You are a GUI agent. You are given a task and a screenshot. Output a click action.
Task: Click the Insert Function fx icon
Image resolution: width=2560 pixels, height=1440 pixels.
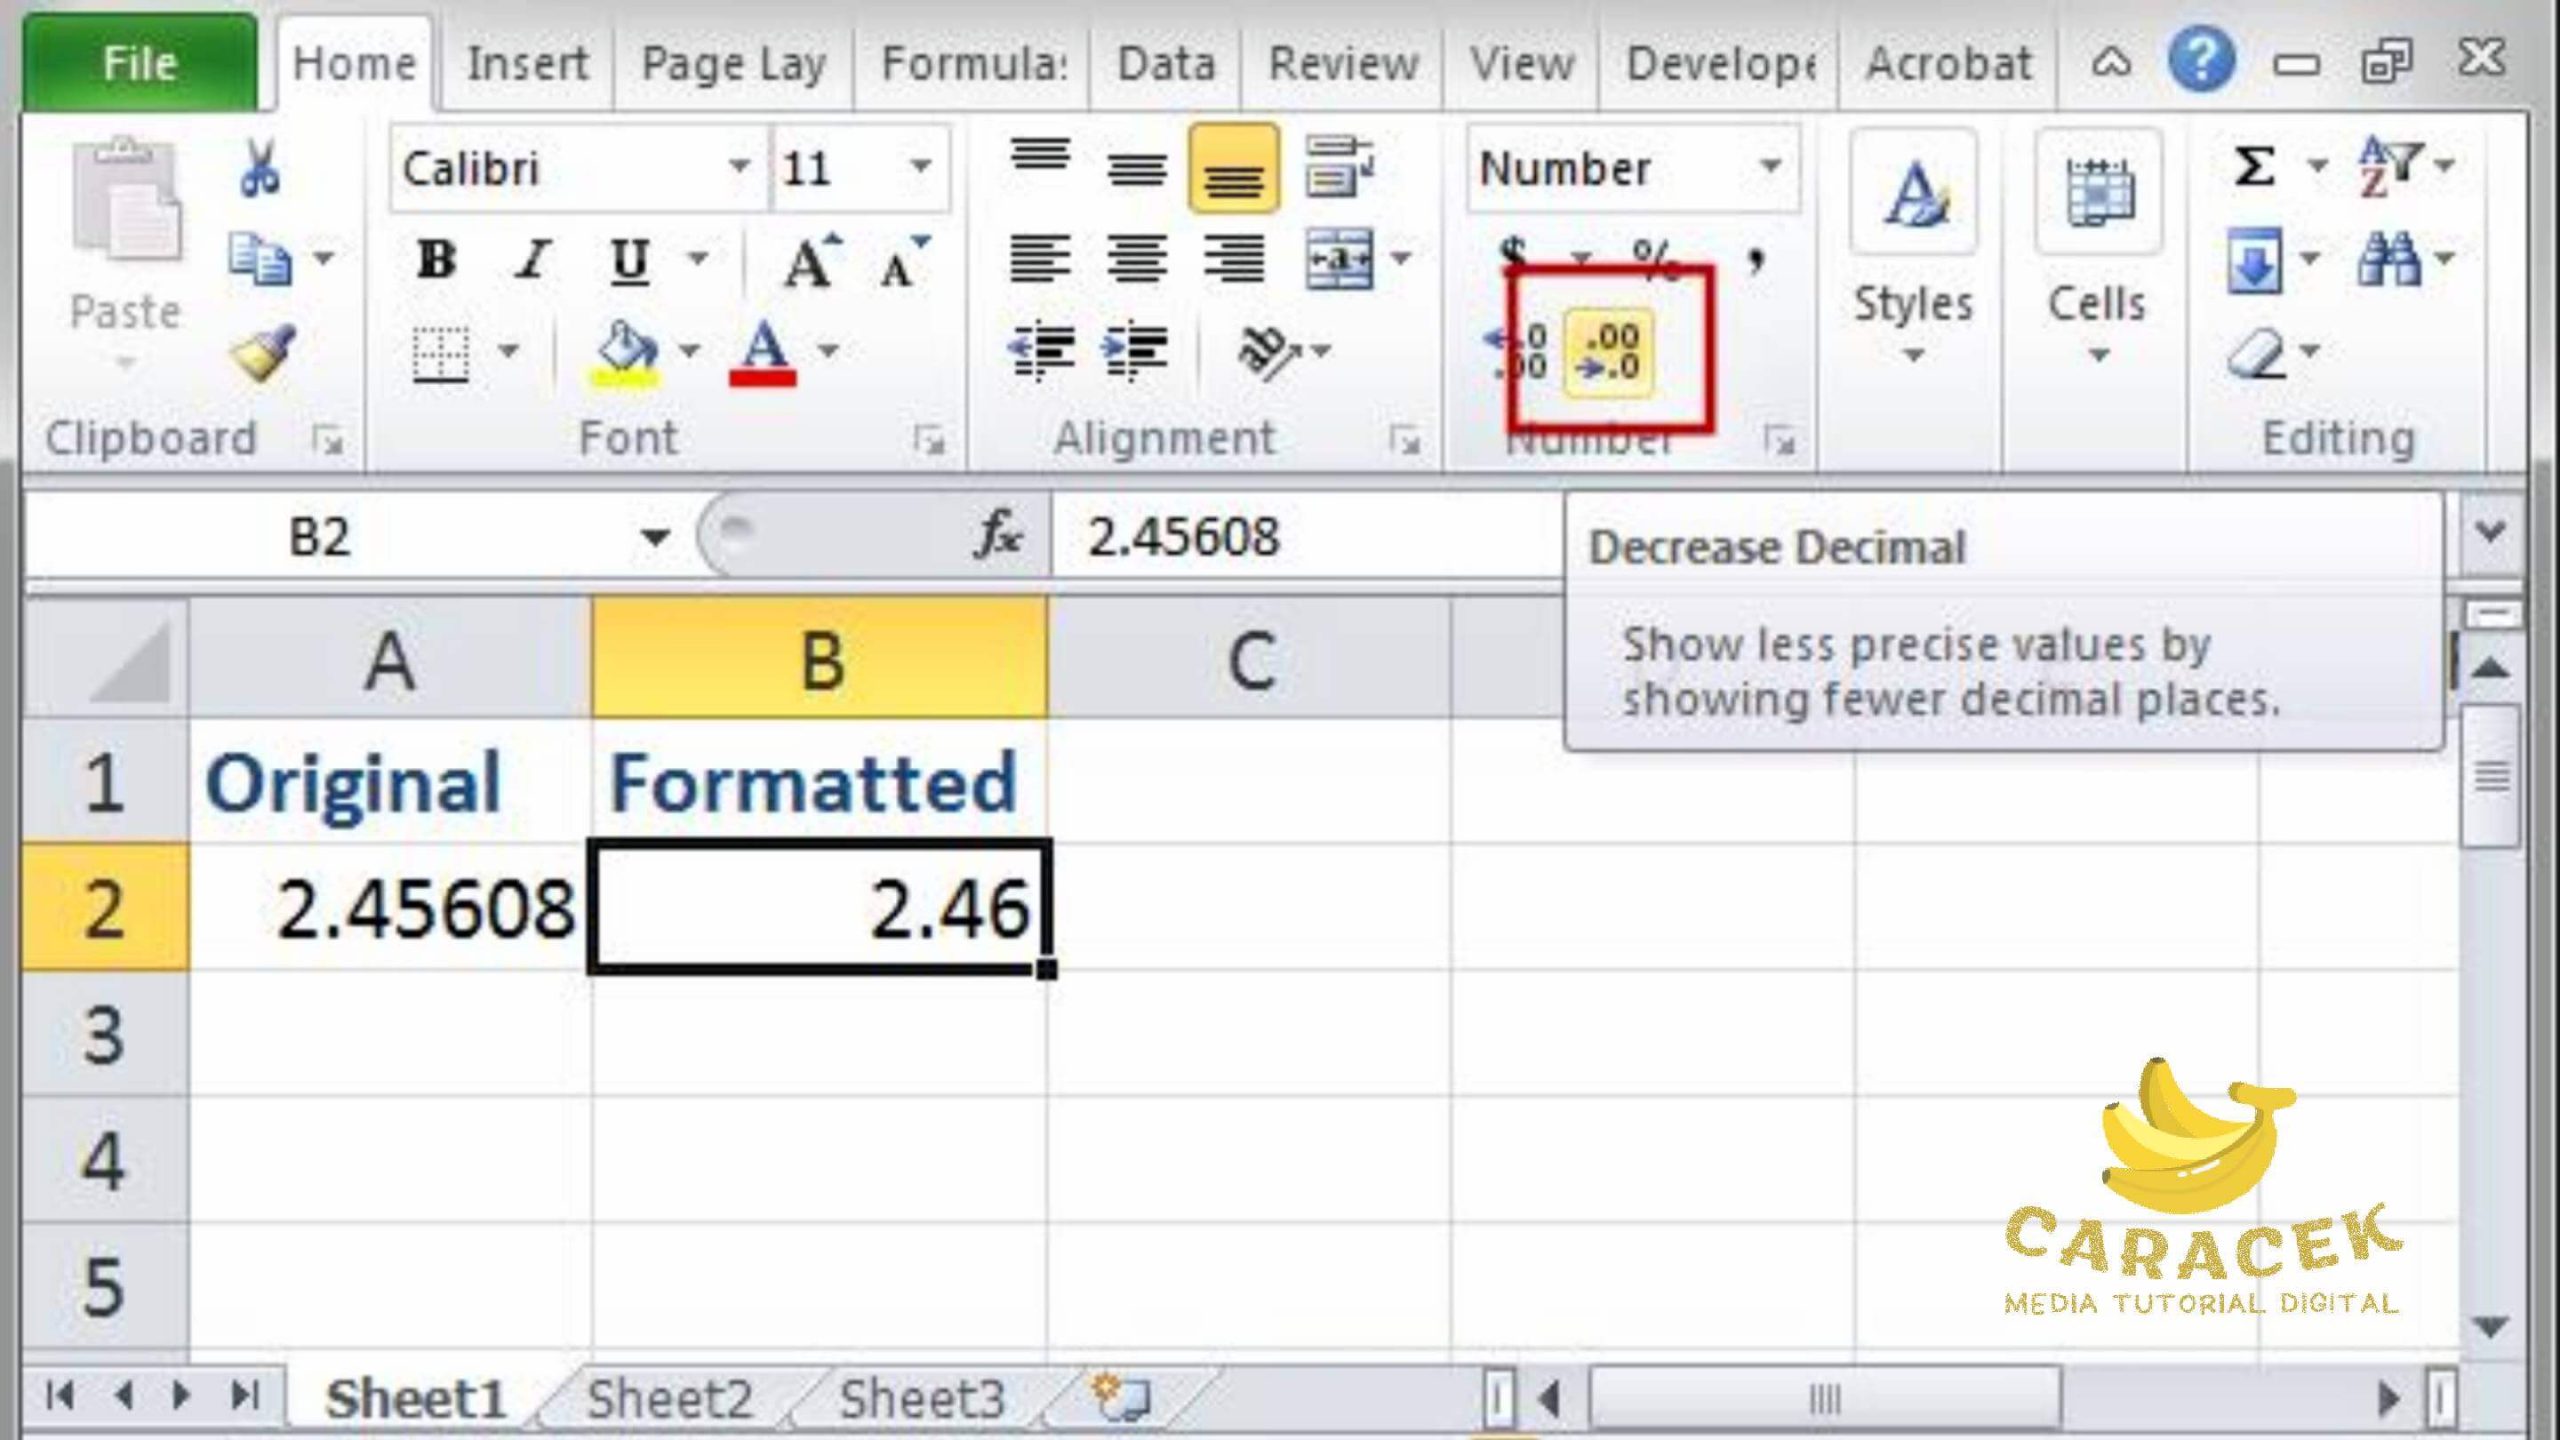coord(997,535)
